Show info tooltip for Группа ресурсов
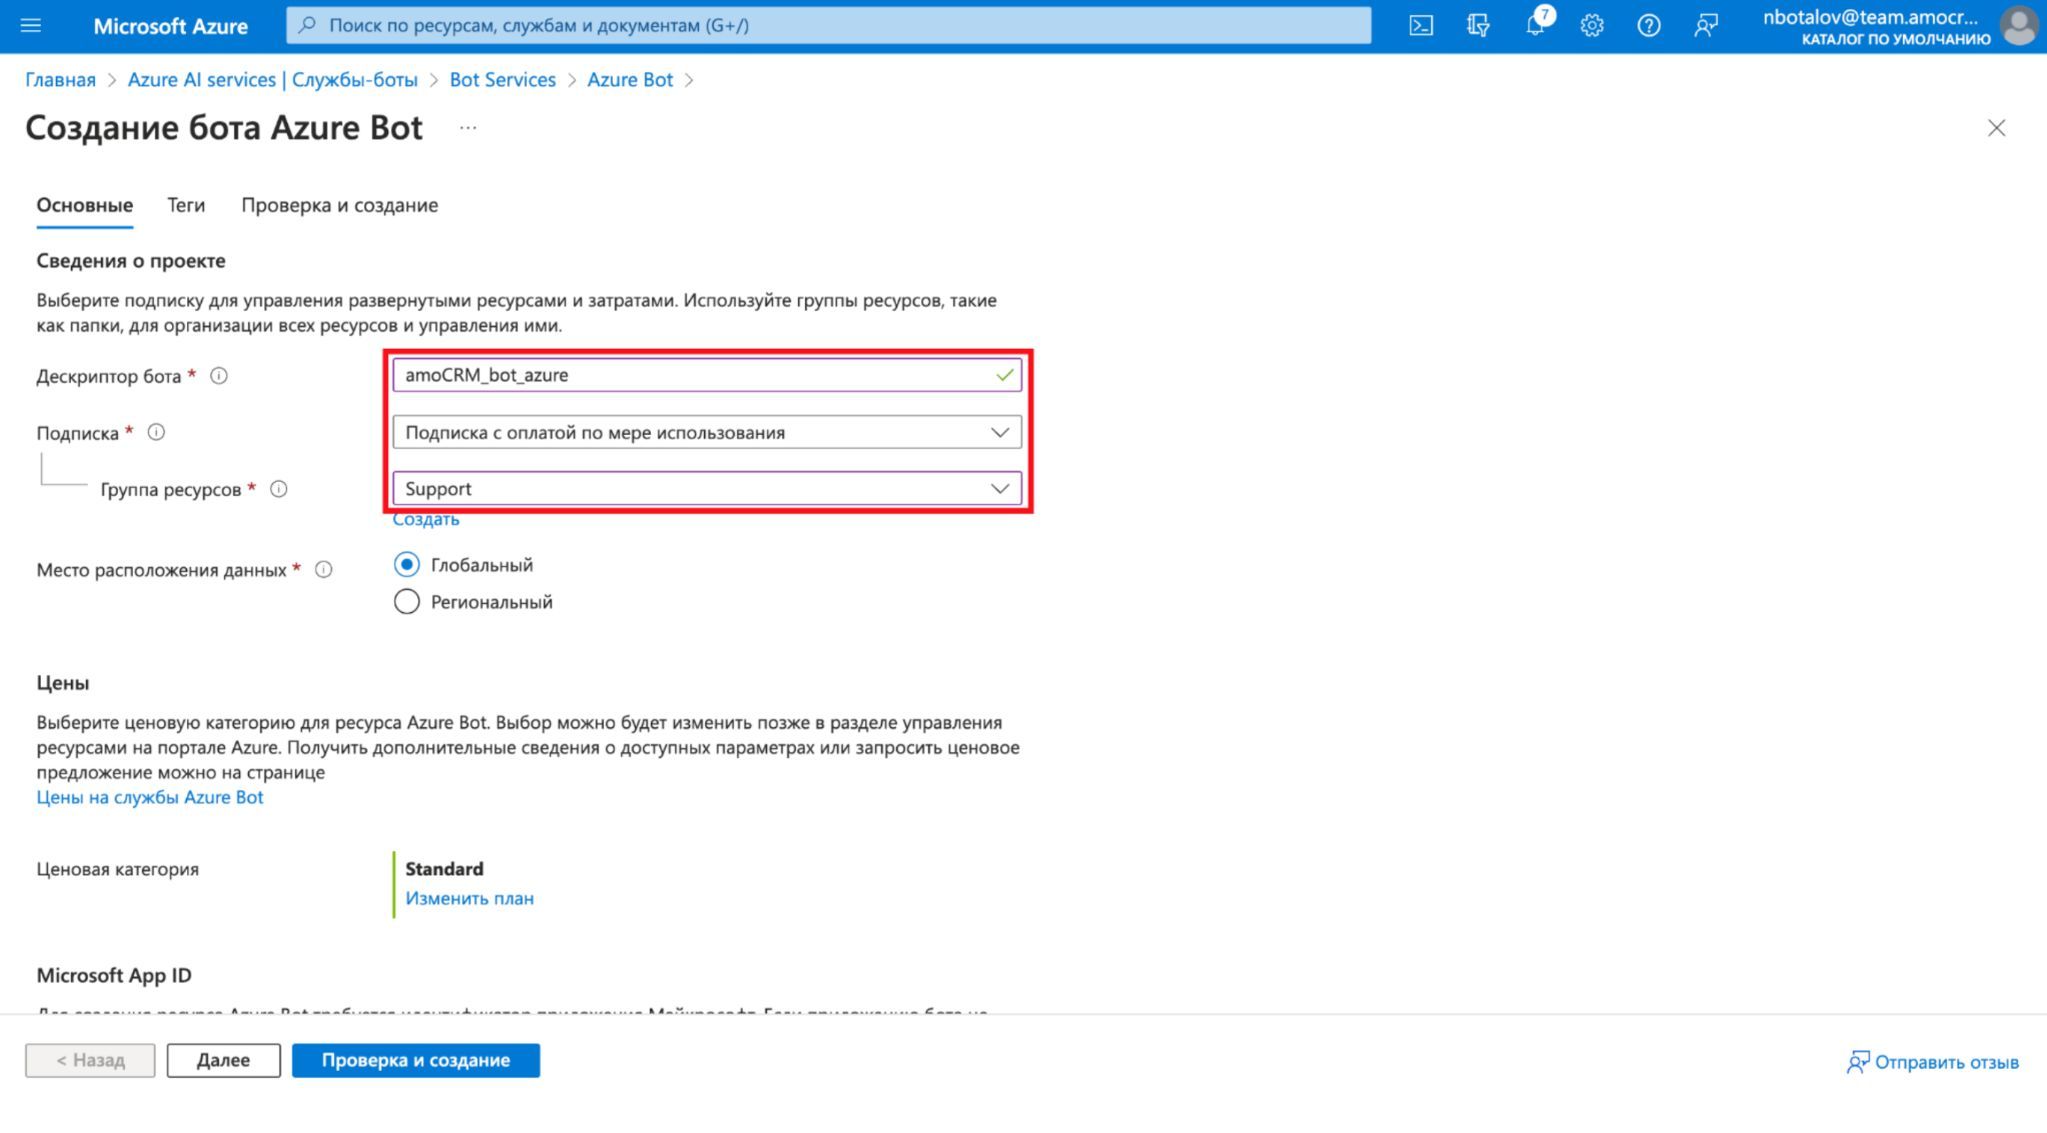Viewport: 2047px width, 1133px height. point(279,489)
